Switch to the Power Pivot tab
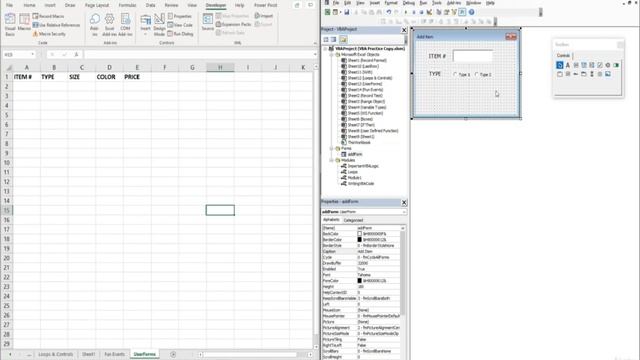 tap(265, 5)
